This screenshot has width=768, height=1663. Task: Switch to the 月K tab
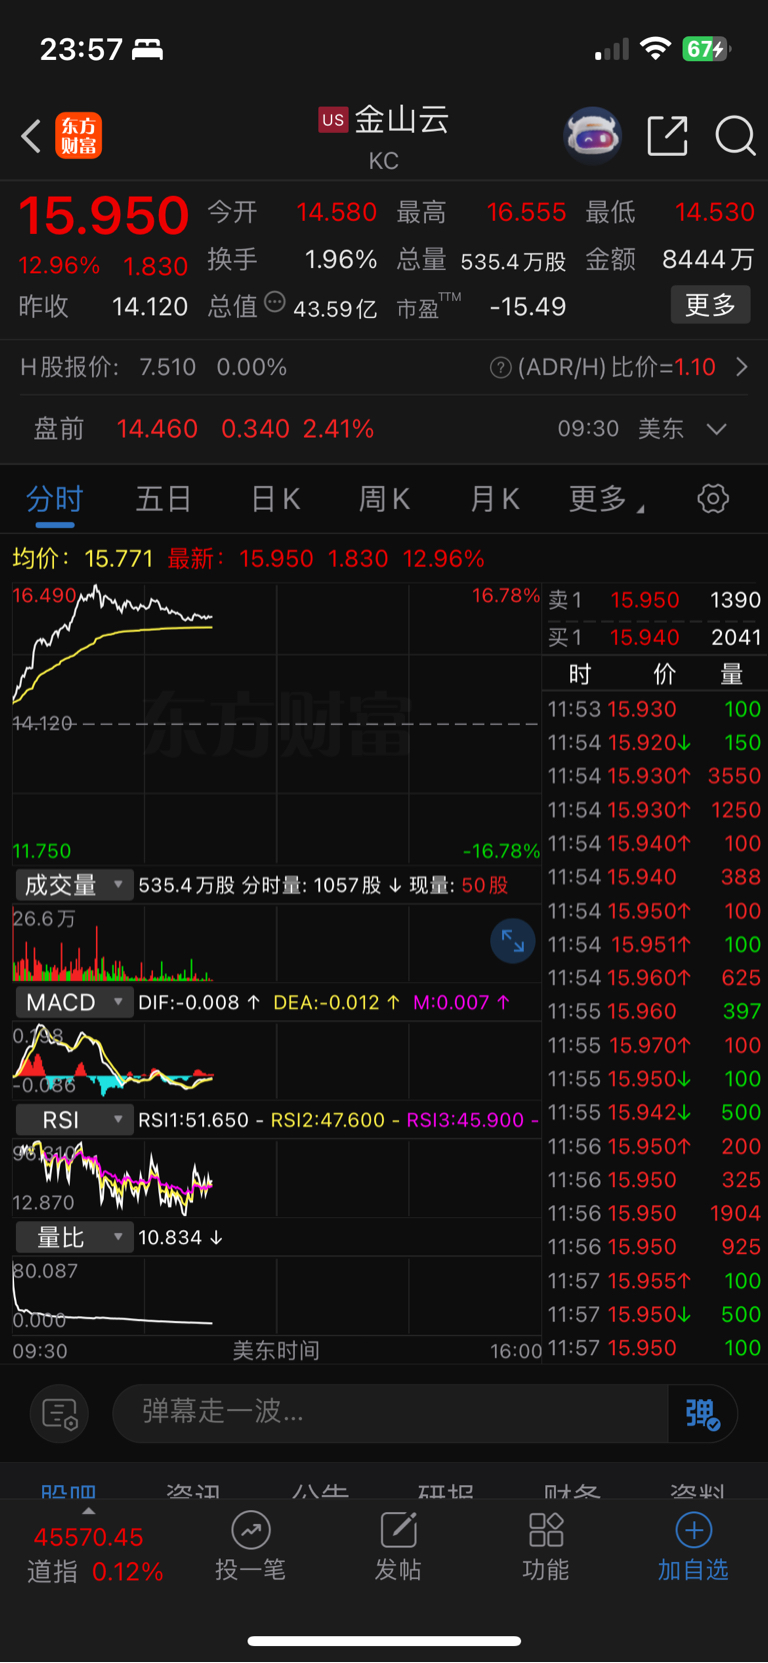495,498
